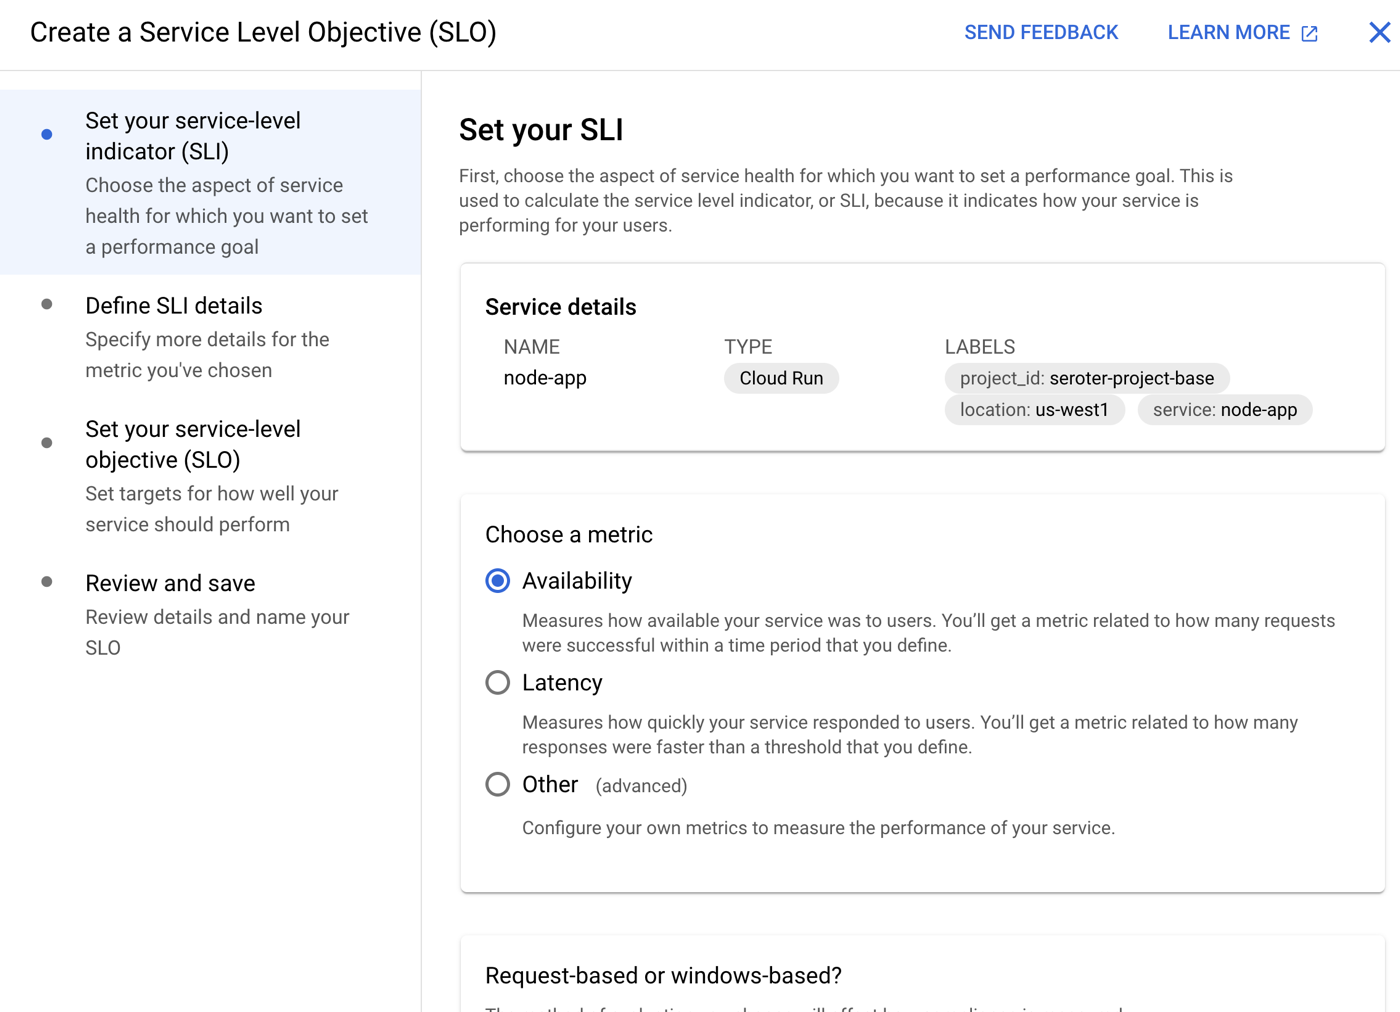Choose the Other (advanced) metric option
Viewport: 1400px width, 1012px height.
(x=498, y=785)
